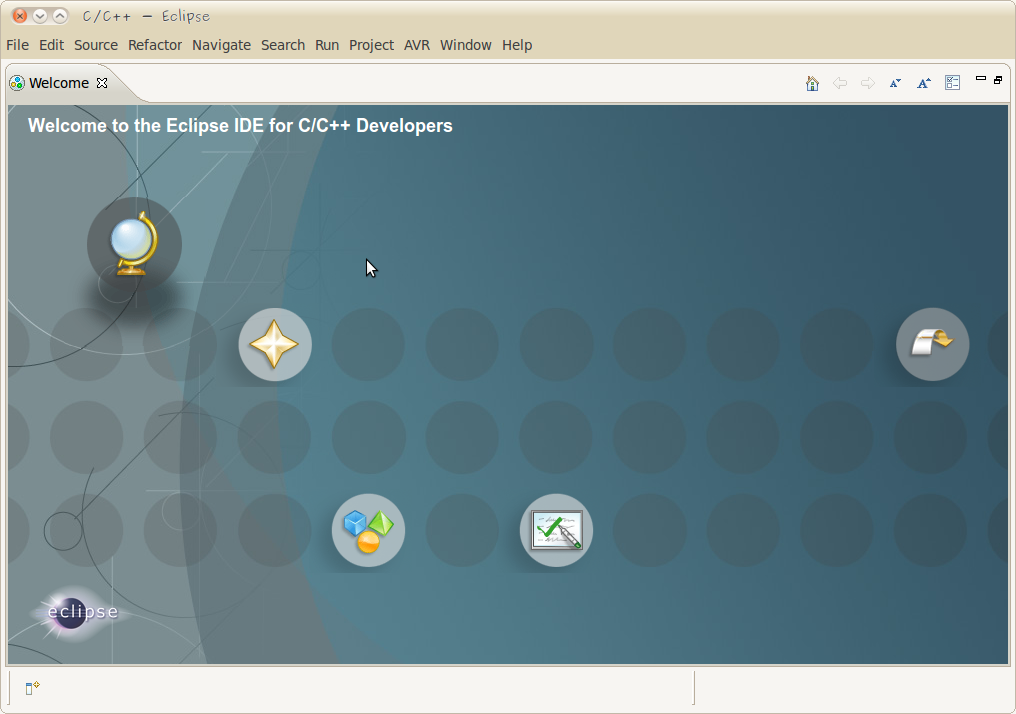
Task: Select the Welcome tab
Action: 59,83
